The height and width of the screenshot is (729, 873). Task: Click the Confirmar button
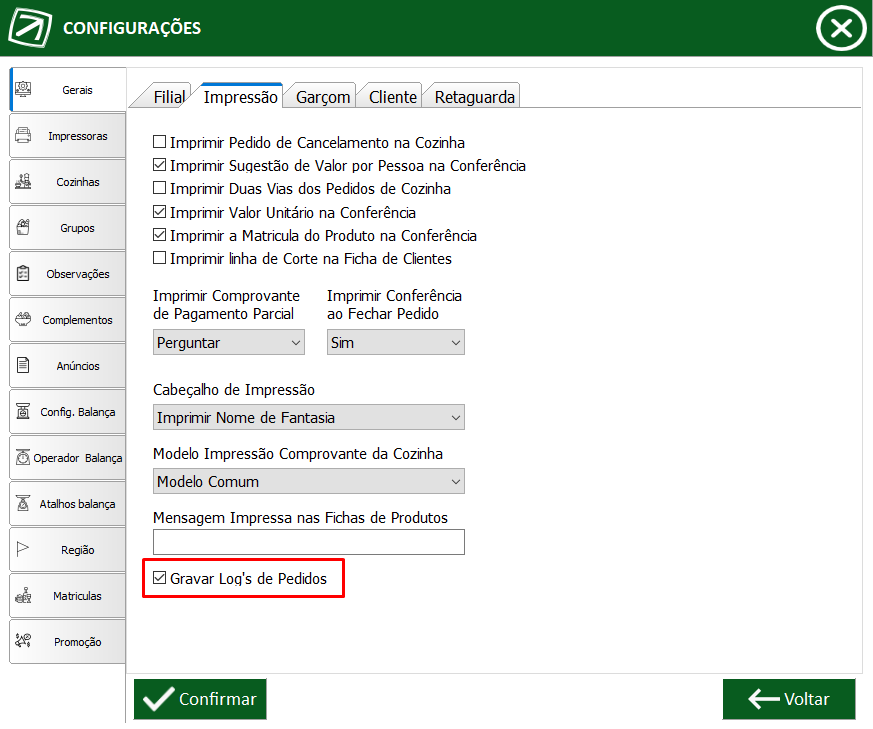click(x=200, y=699)
